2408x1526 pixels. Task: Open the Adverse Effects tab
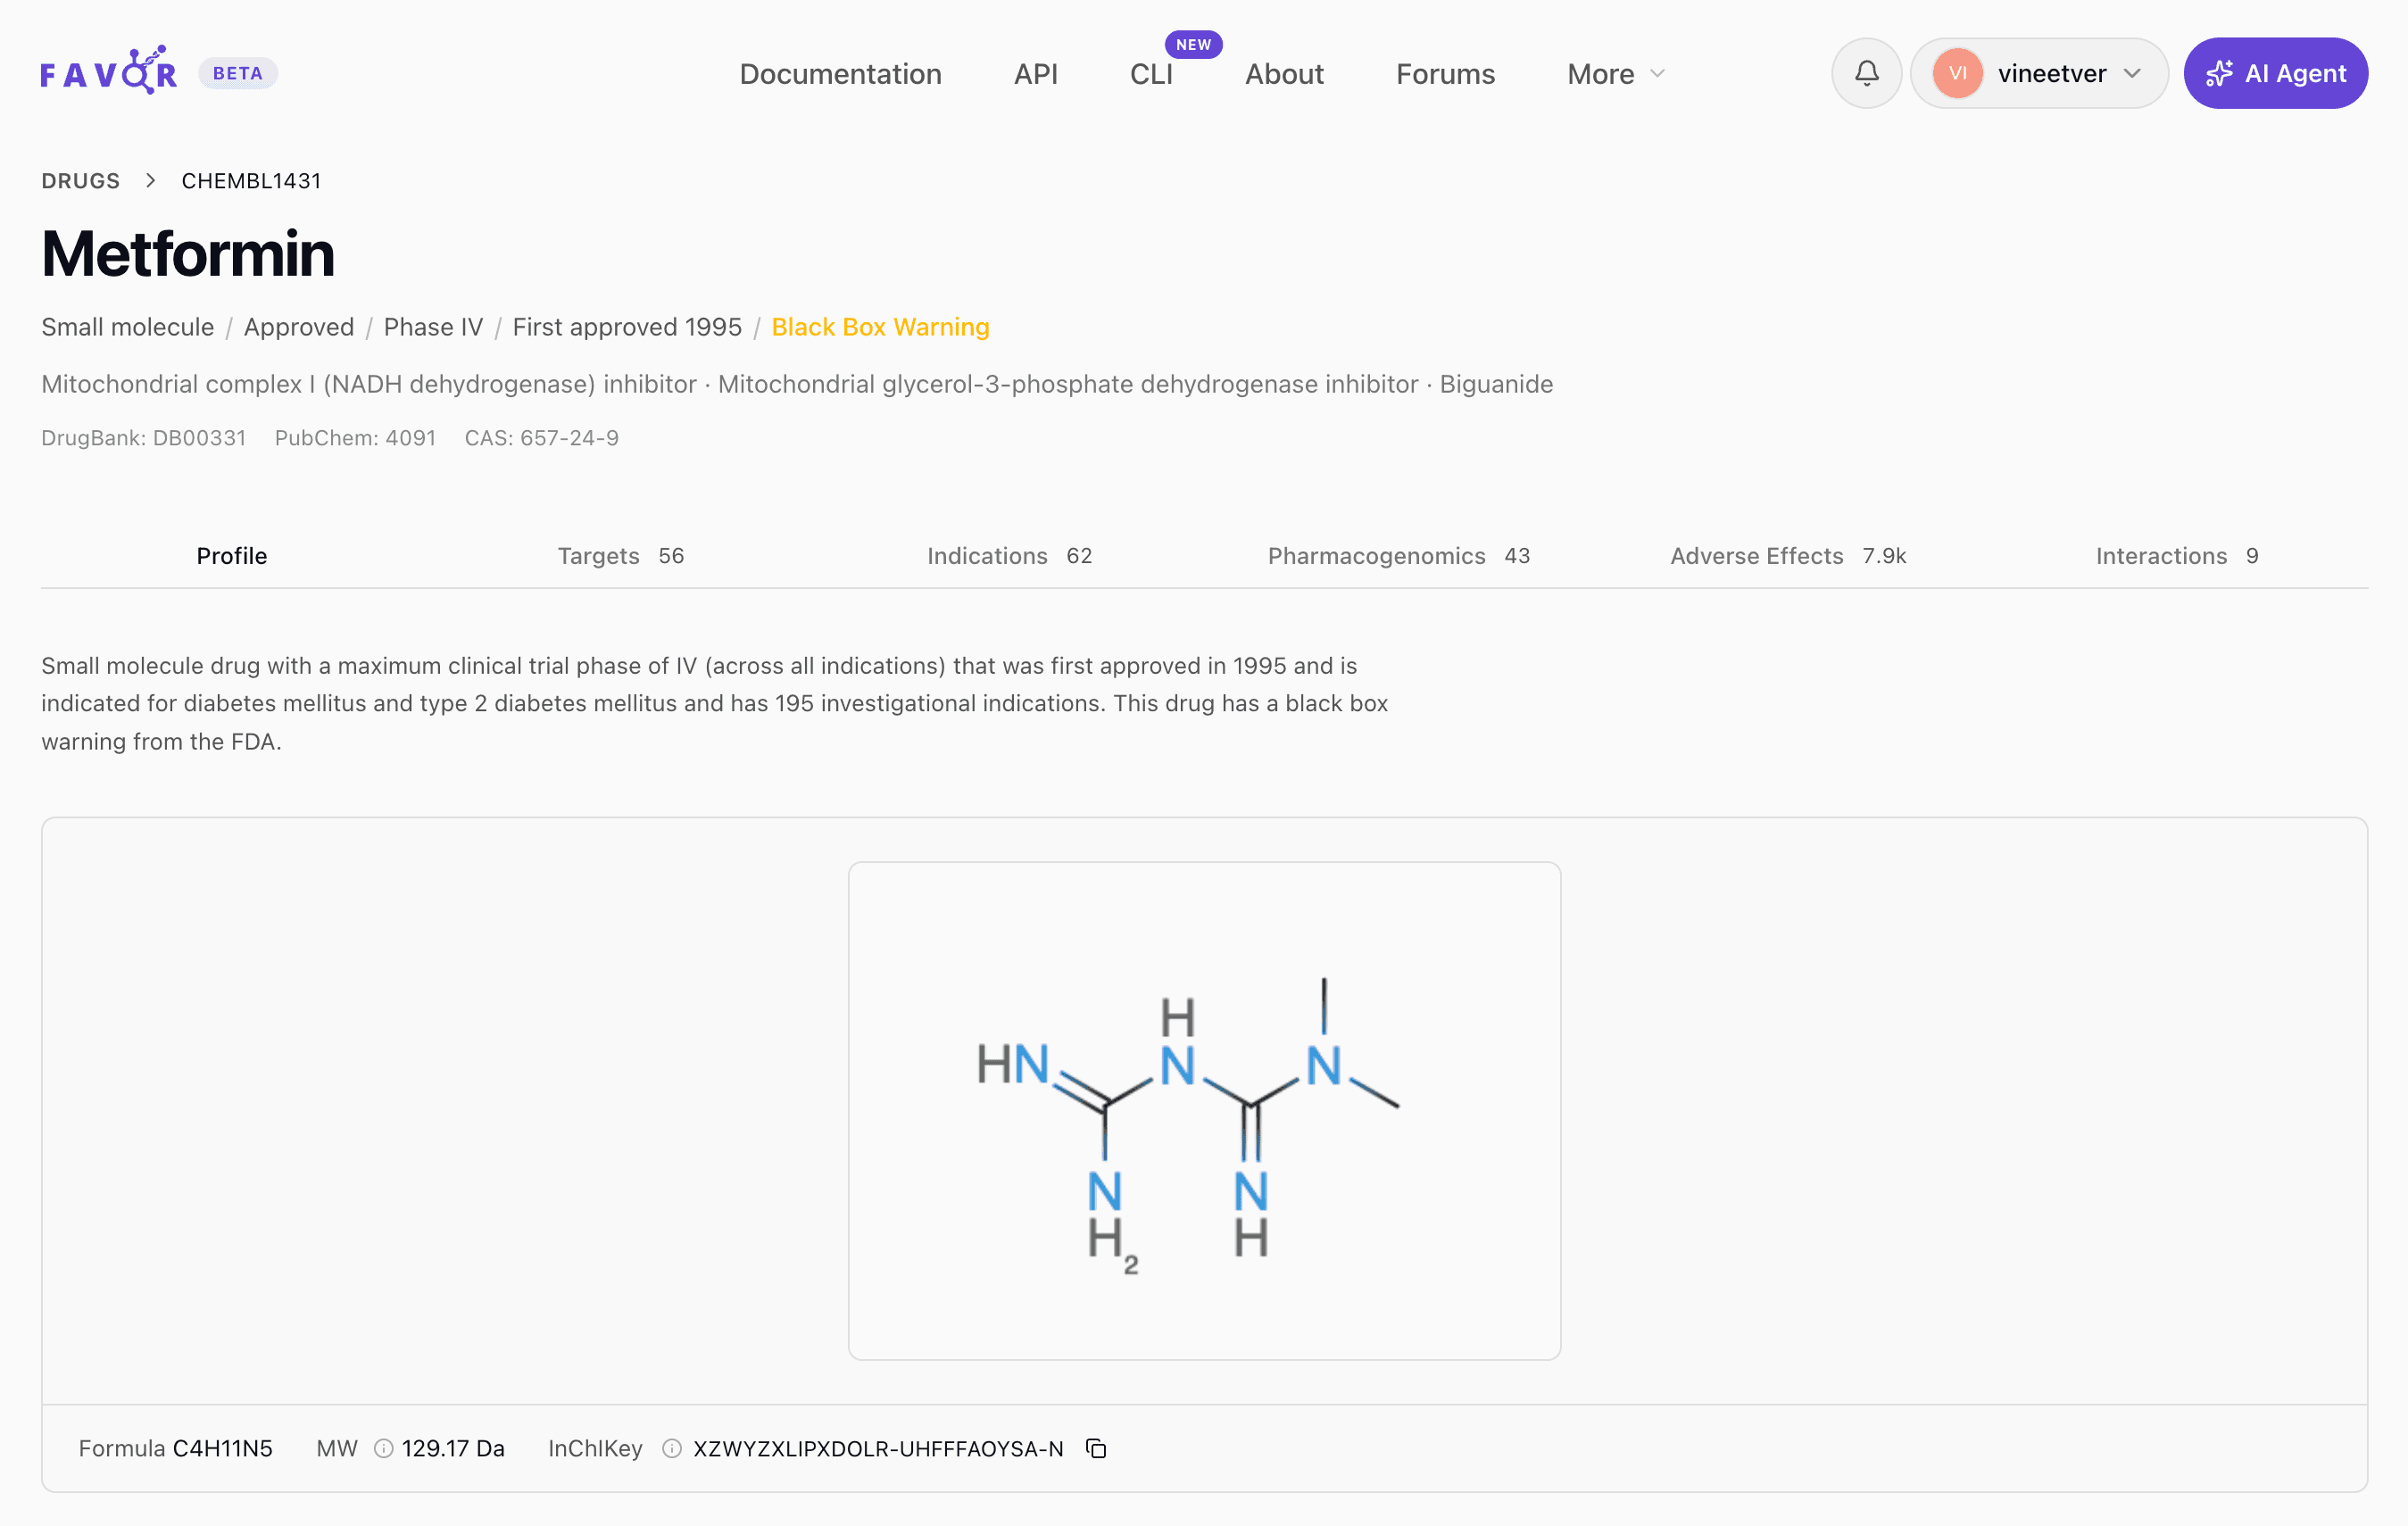tap(1788, 556)
